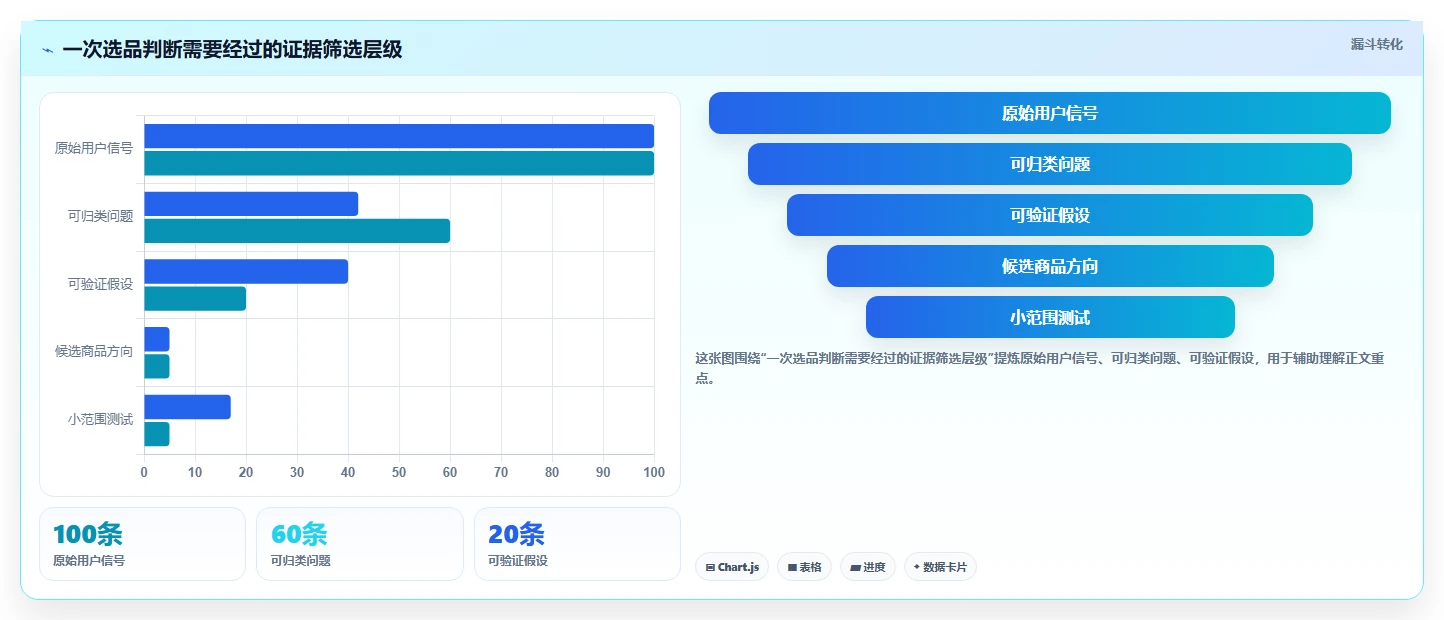Click the teal bar for 候选商品方向
The width and height of the screenshot is (1444, 620).
(x=157, y=366)
